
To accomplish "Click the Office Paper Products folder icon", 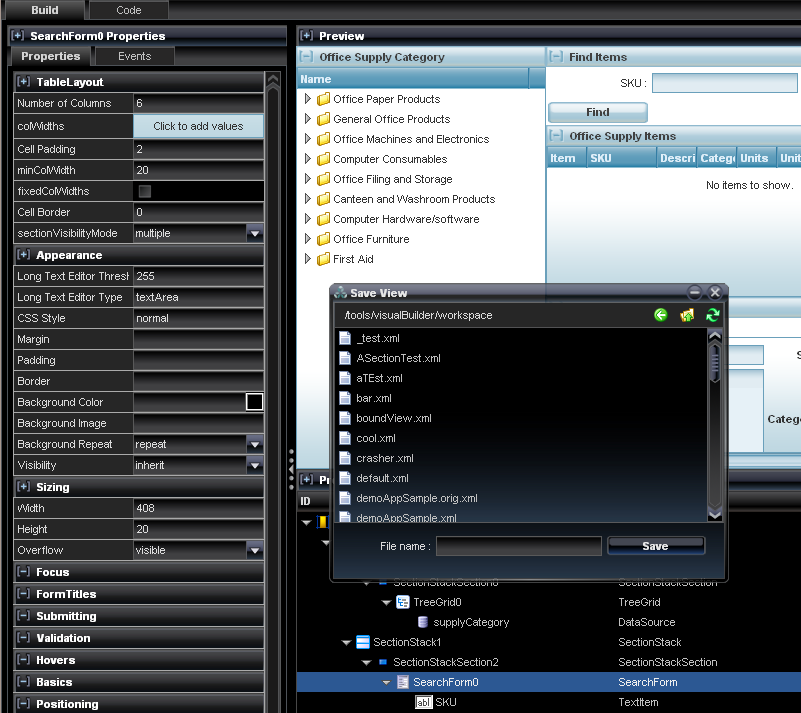I will click(x=323, y=99).
